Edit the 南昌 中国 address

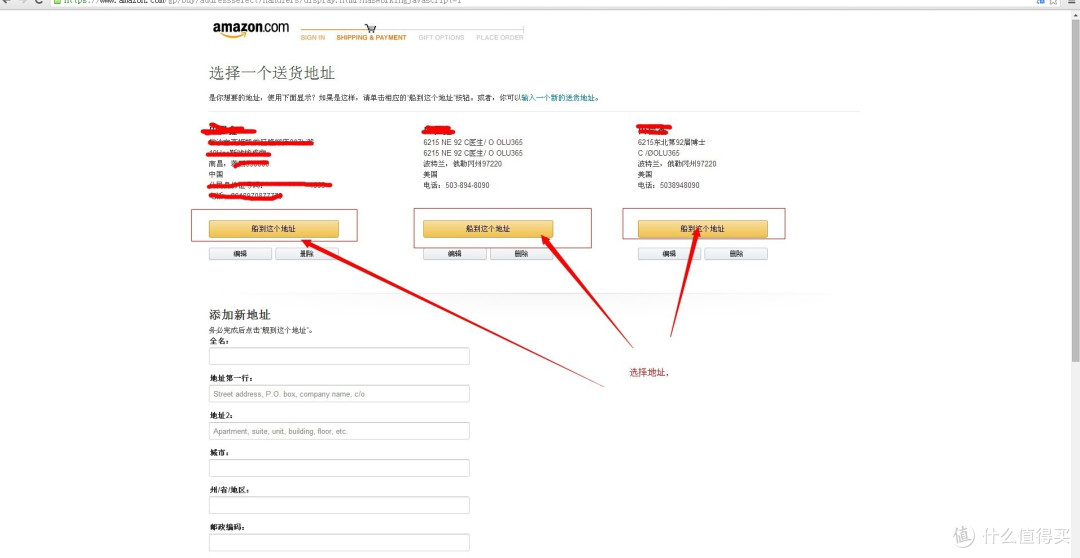[240, 254]
